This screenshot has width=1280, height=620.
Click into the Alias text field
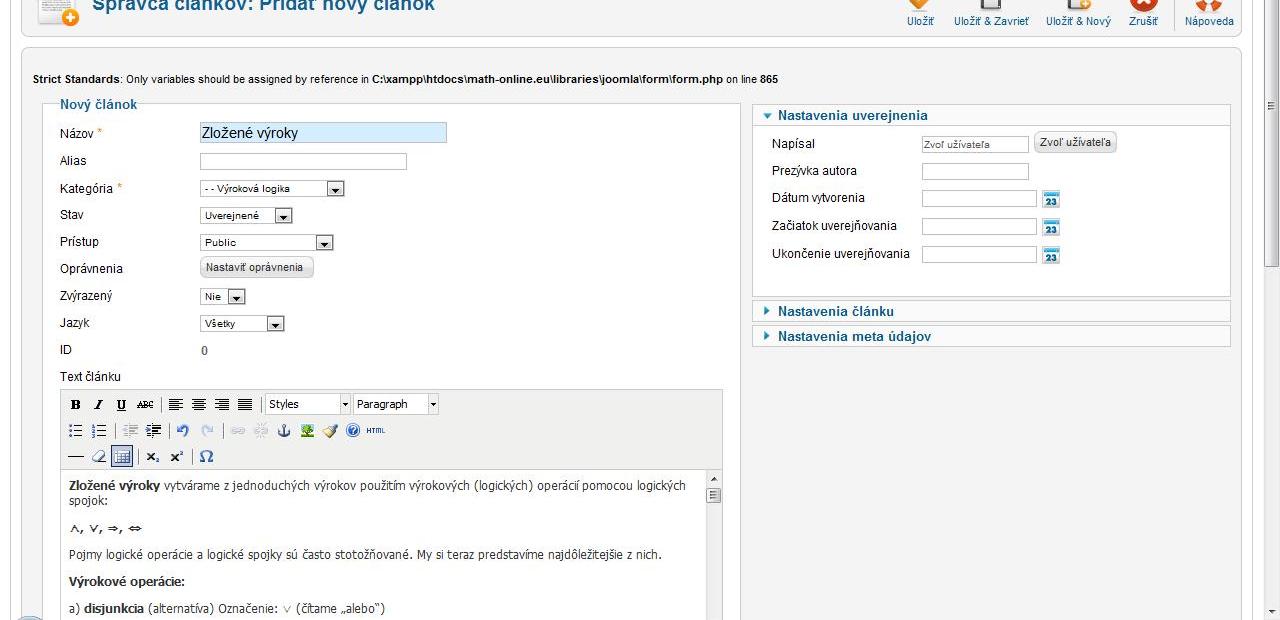303,161
